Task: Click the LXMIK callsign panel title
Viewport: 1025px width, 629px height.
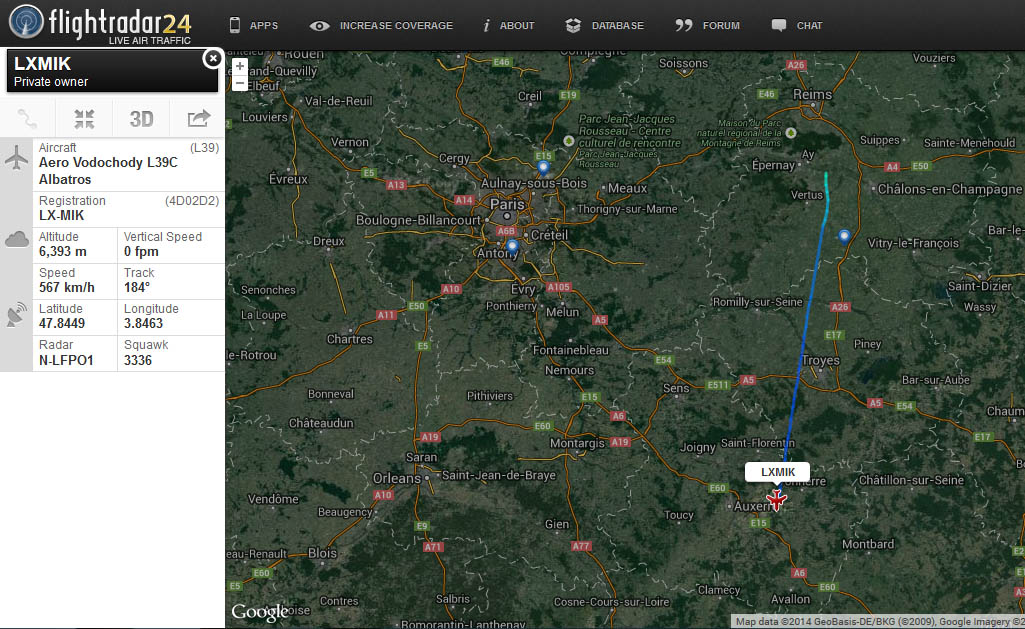Action: pyautogui.click(x=42, y=63)
